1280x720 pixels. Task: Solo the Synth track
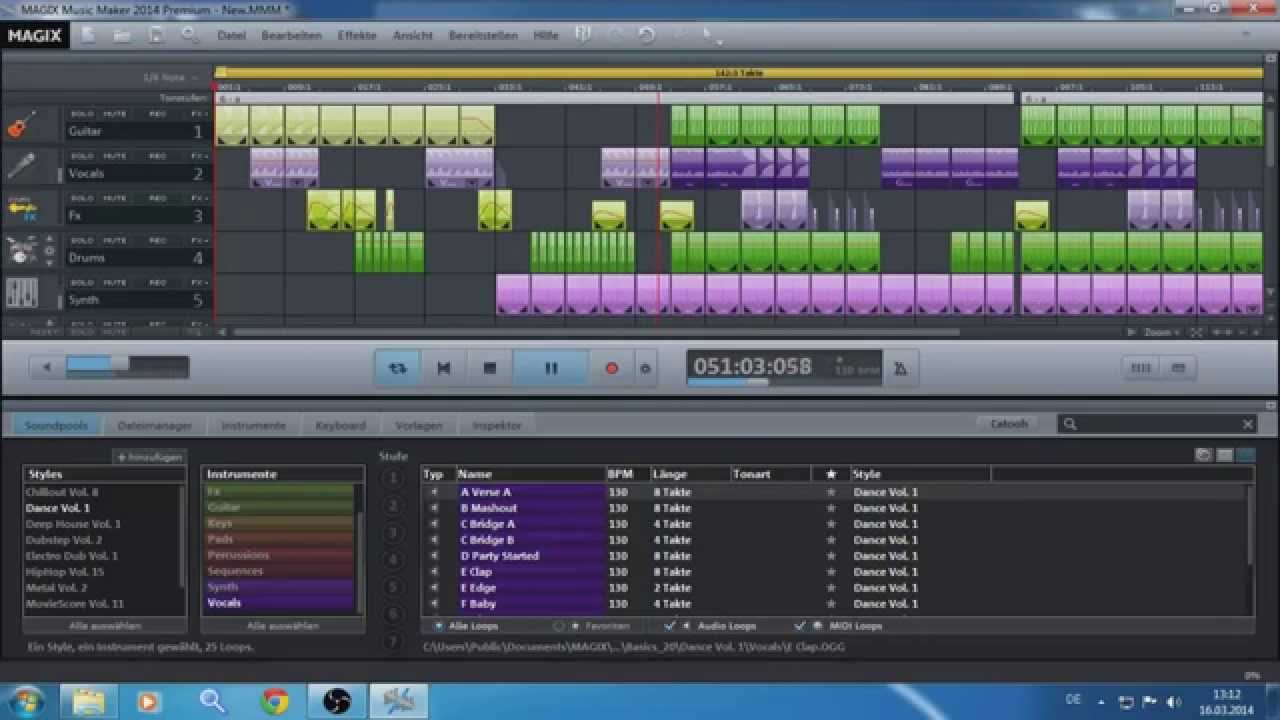point(82,282)
